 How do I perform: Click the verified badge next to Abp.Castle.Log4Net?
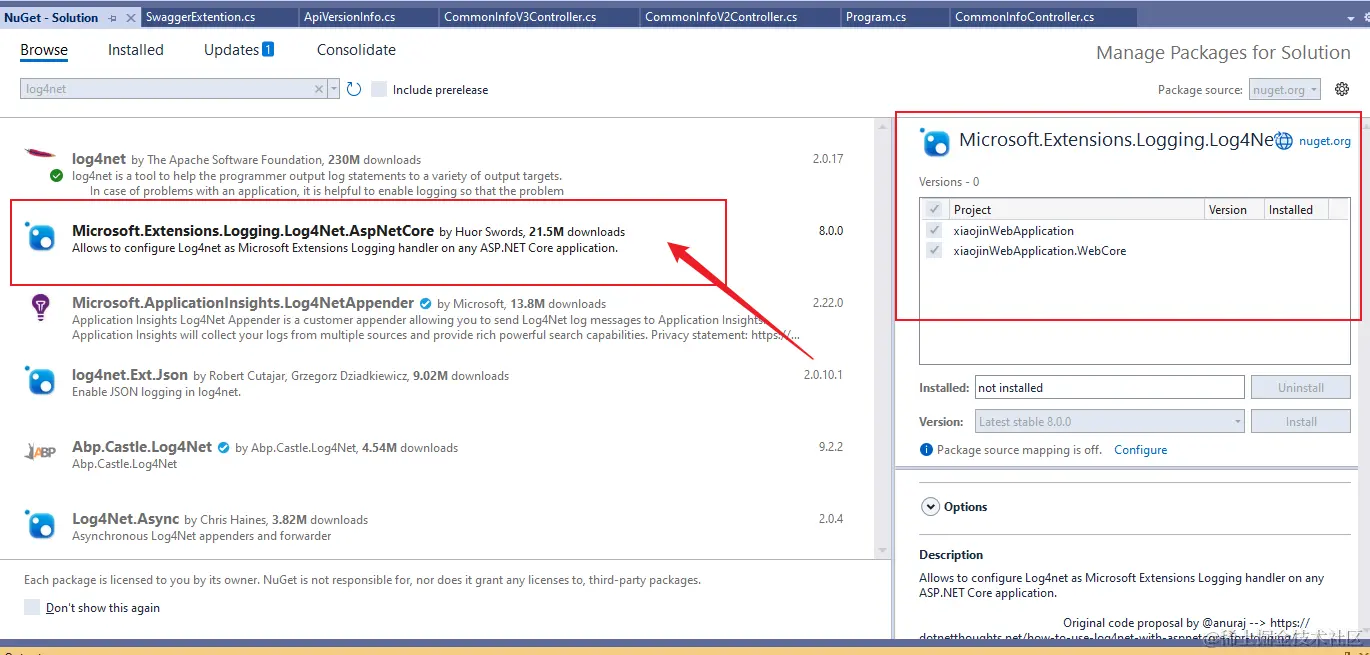pyautogui.click(x=223, y=447)
